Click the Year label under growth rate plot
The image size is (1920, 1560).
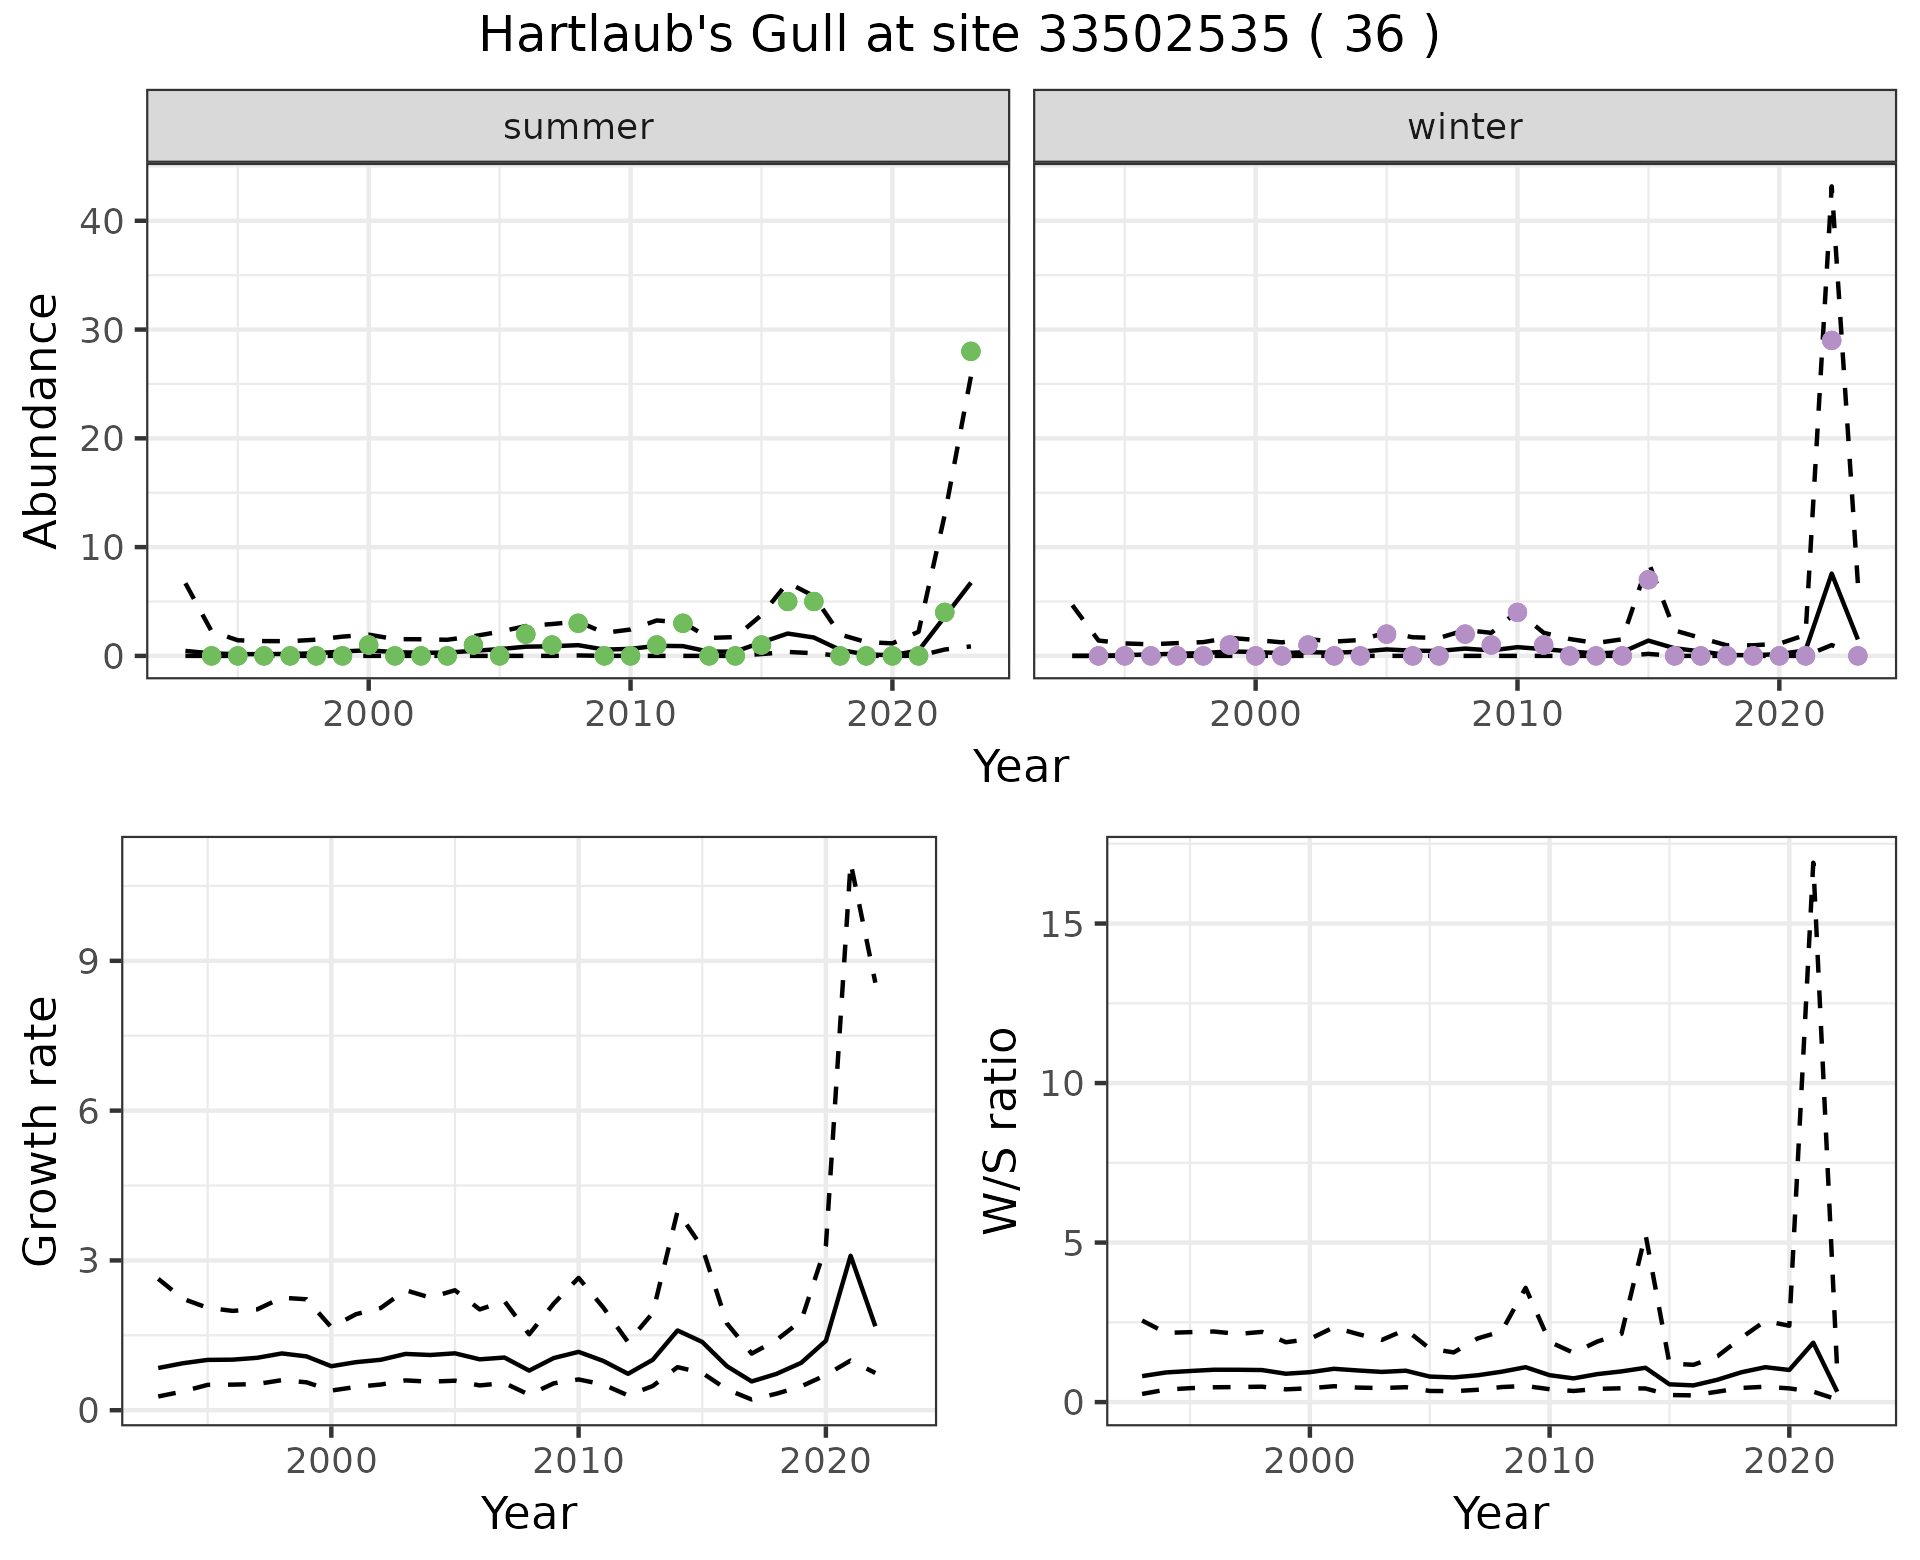click(x=528, y=1513)
